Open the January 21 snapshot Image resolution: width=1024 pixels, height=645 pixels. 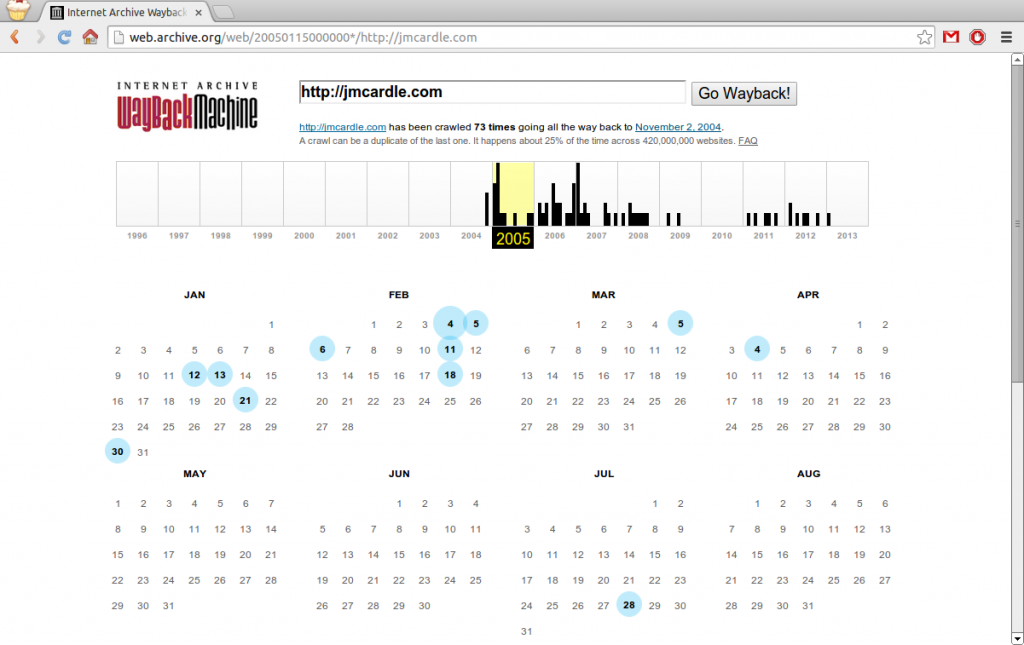[x=245, y=400]
